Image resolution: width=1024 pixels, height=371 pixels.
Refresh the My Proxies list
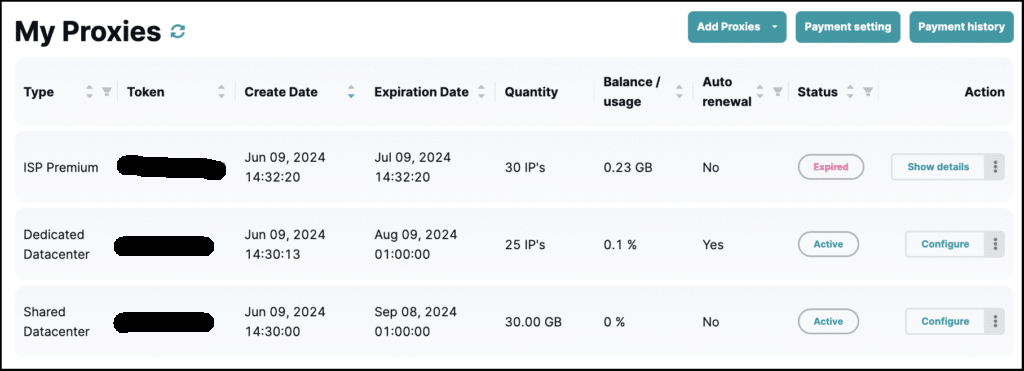[178, 31]
